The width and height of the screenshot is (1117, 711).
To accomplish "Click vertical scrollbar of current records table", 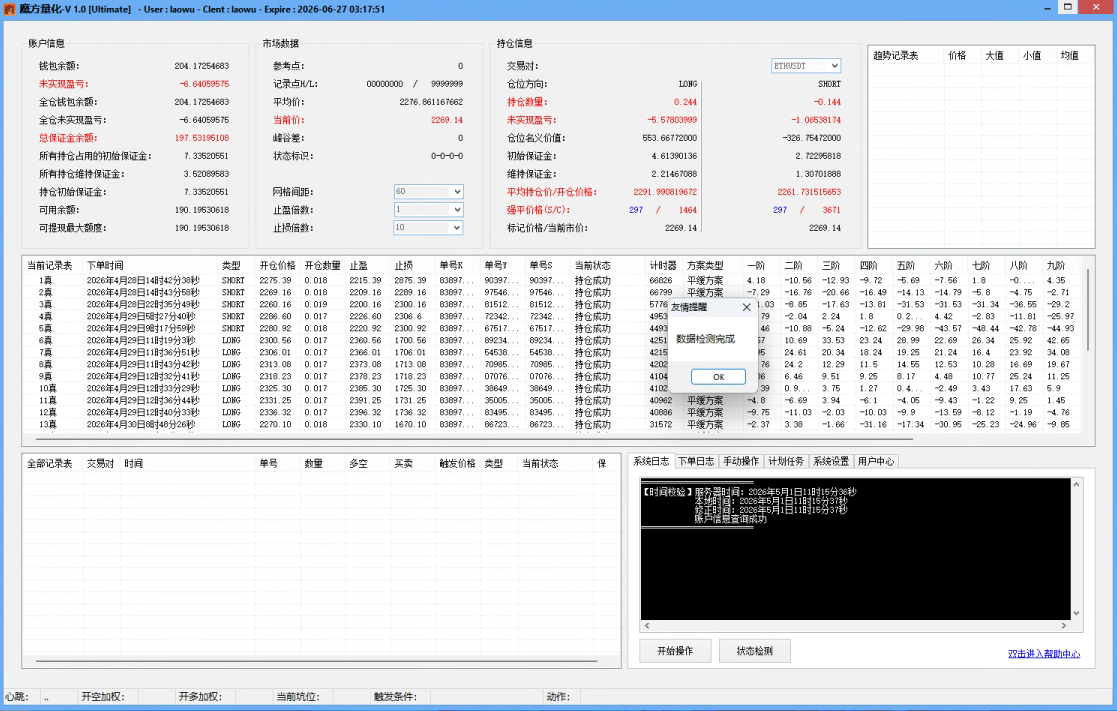I will [x=1088, y=310].
